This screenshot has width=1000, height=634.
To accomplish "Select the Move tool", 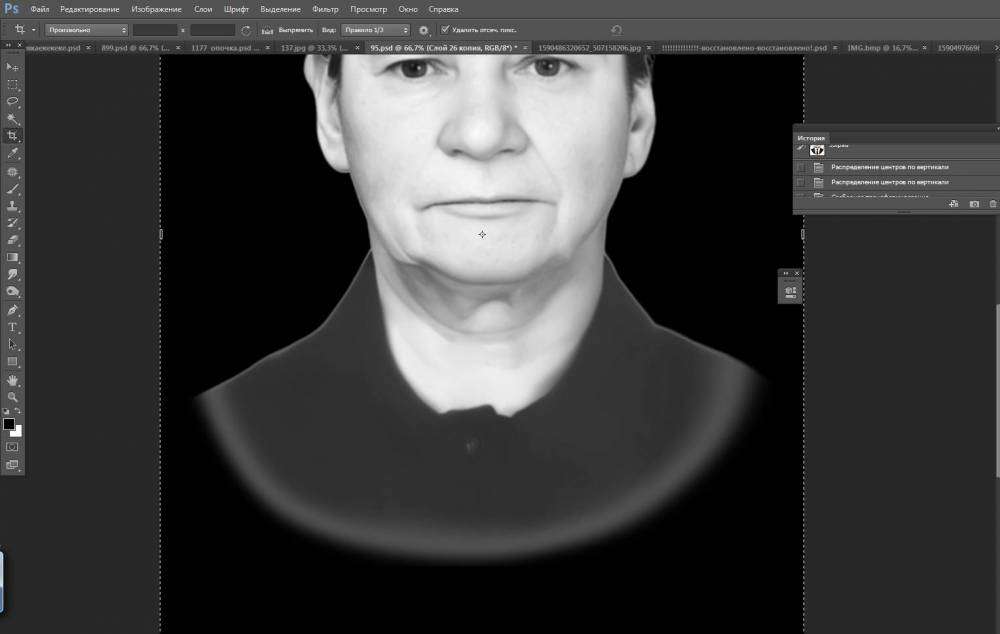I will [13, 67].
